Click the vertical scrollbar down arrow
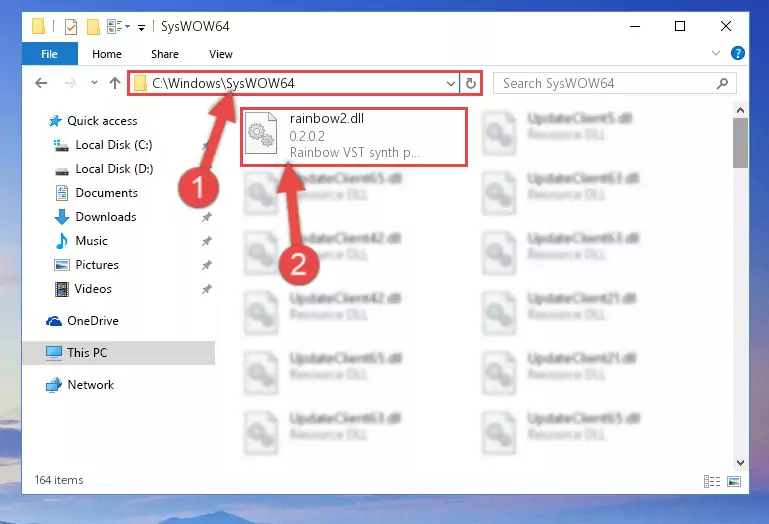 coord(741,462)
